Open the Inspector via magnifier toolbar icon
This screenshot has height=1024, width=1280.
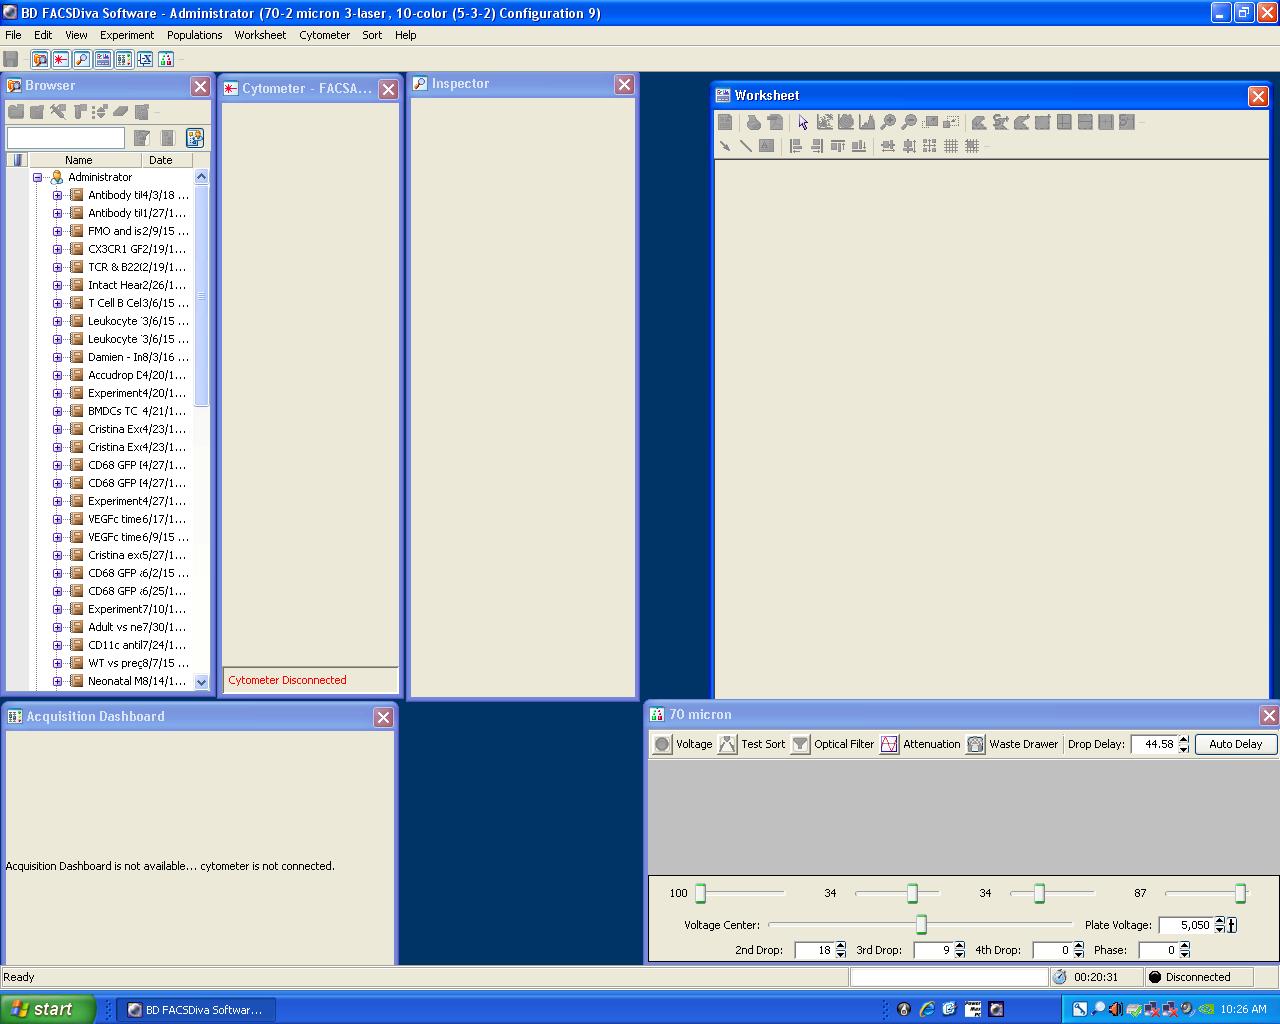82,59
